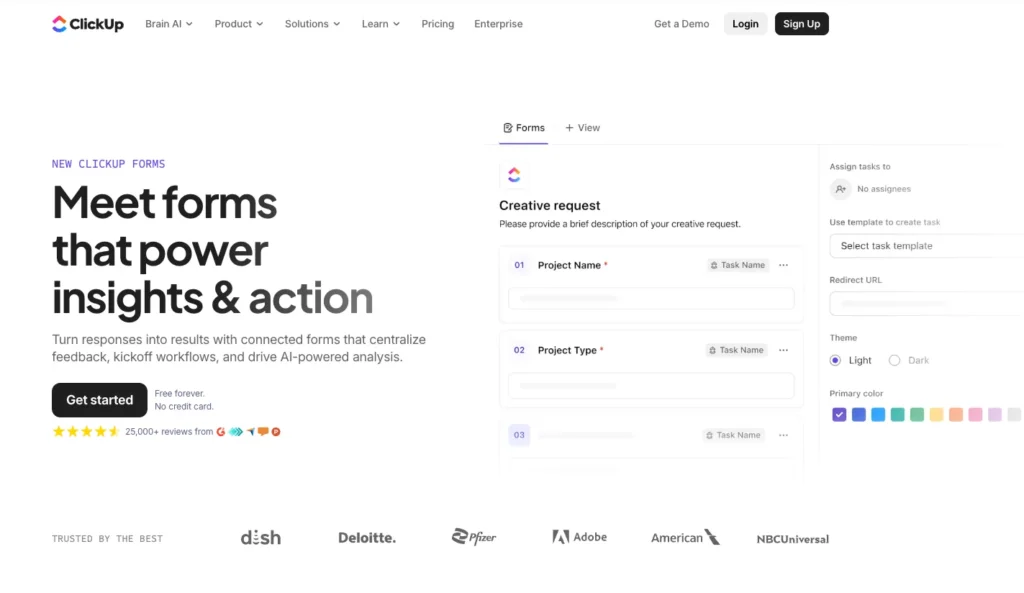1024x593 pixels.
Task: Expand the Solutions menu
Action: click(x=312, y=23)
